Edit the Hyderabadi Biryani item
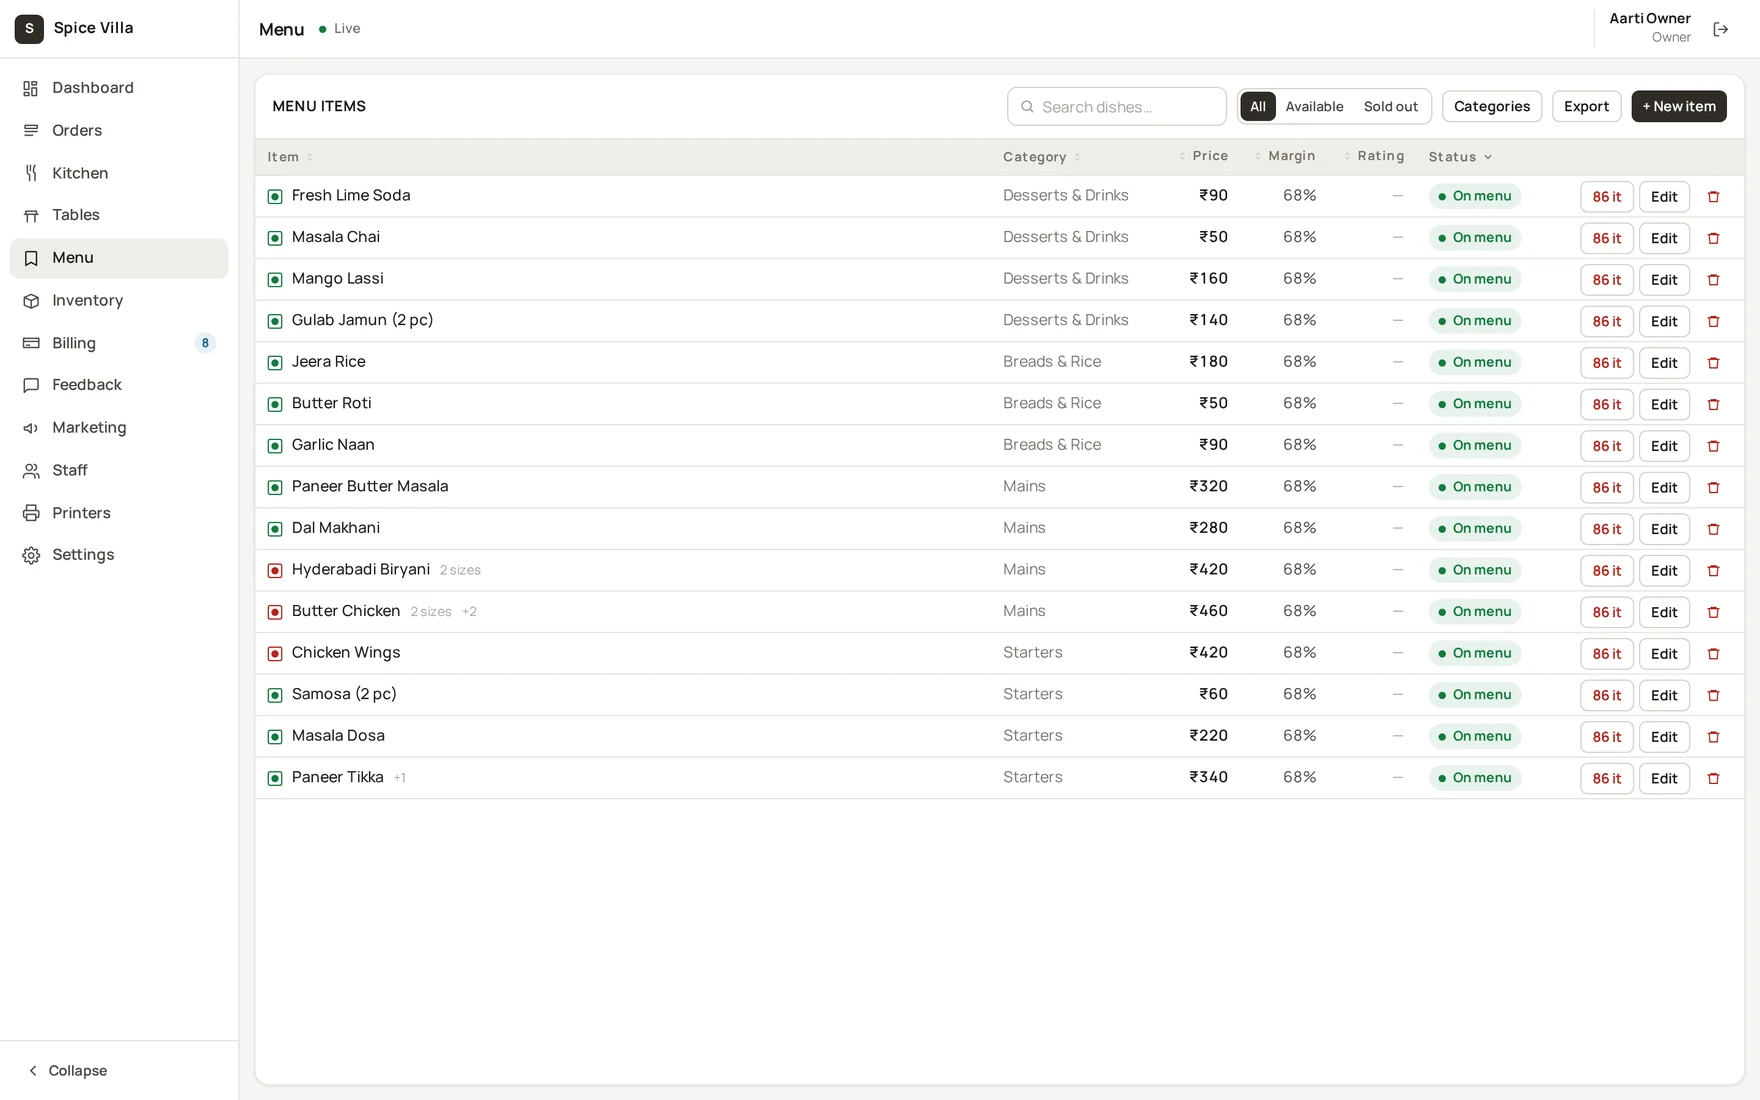Screen dimensions: 1760x1100 [x=1663, y=571]
